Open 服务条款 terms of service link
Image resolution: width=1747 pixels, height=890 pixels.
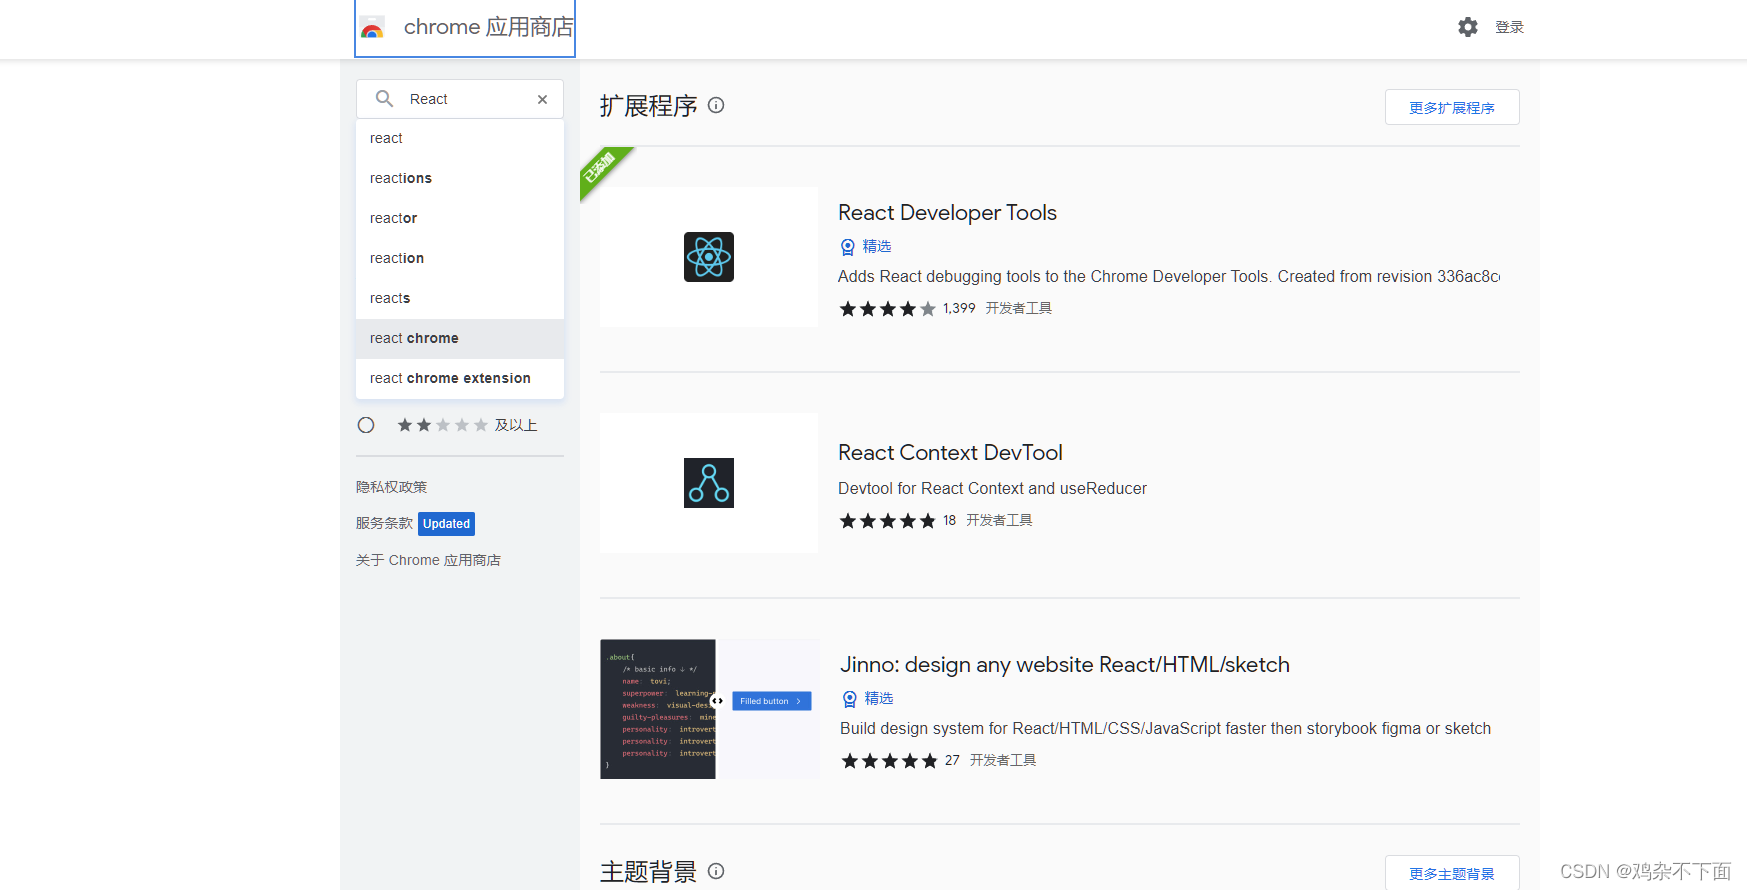pyautogui.click(x=384, y=523)
